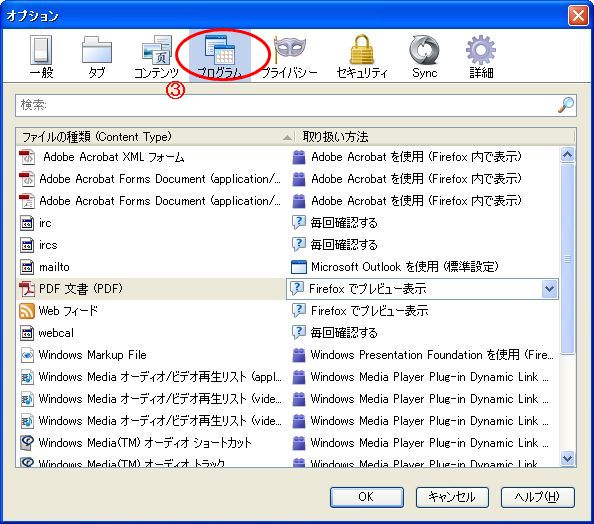Open the Sync options panel
594x524 pixels.
(x=424, y=57)
